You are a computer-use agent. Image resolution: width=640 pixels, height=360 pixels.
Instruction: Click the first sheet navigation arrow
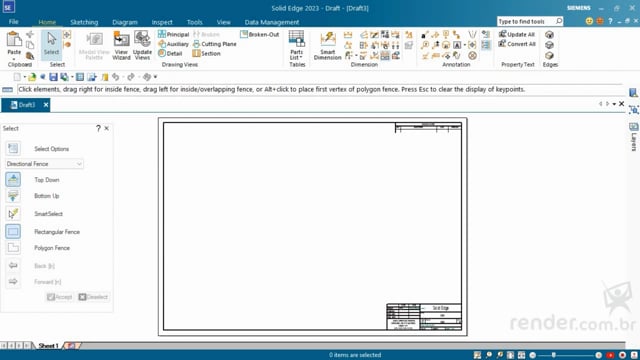pos(4,346)
